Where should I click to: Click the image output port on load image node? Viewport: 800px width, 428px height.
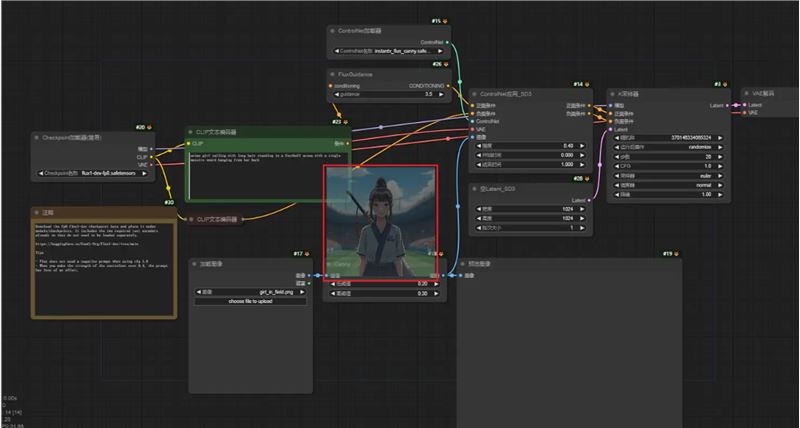pos(309,276)
